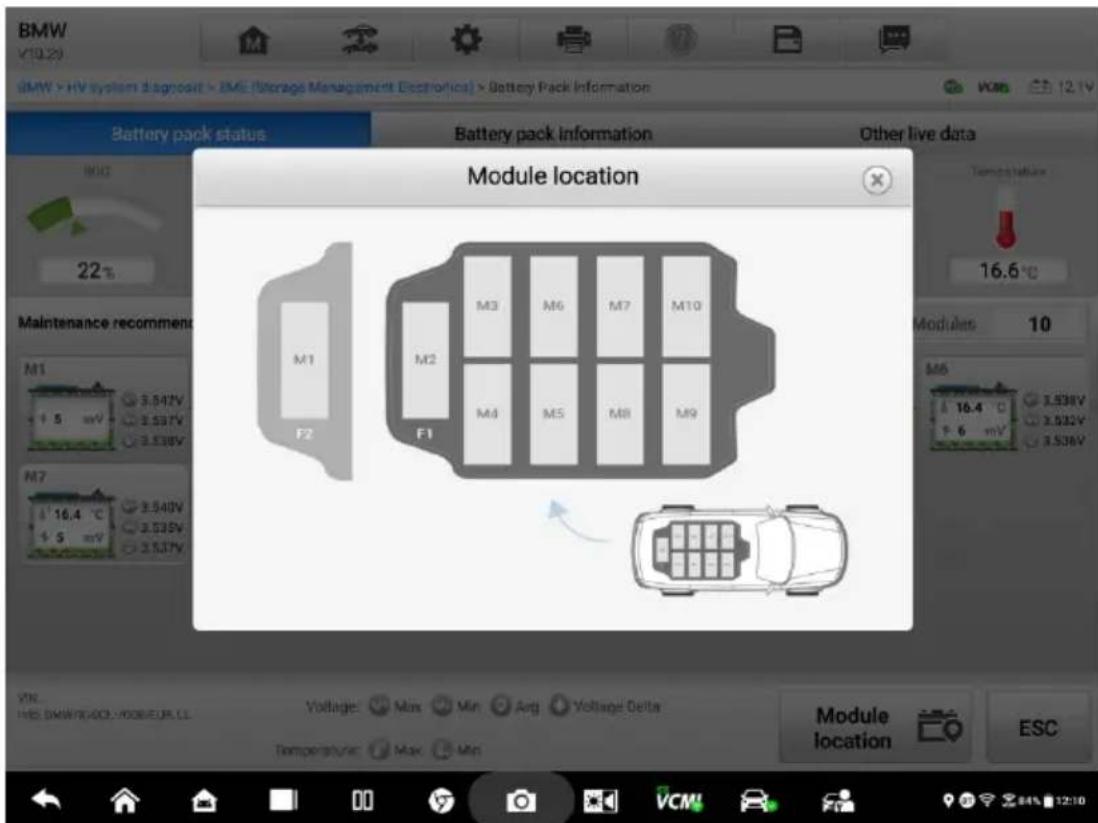The width and height of the screenshot is (1098, 823).
Task: Click the Module location button
Action: point(875,728)
